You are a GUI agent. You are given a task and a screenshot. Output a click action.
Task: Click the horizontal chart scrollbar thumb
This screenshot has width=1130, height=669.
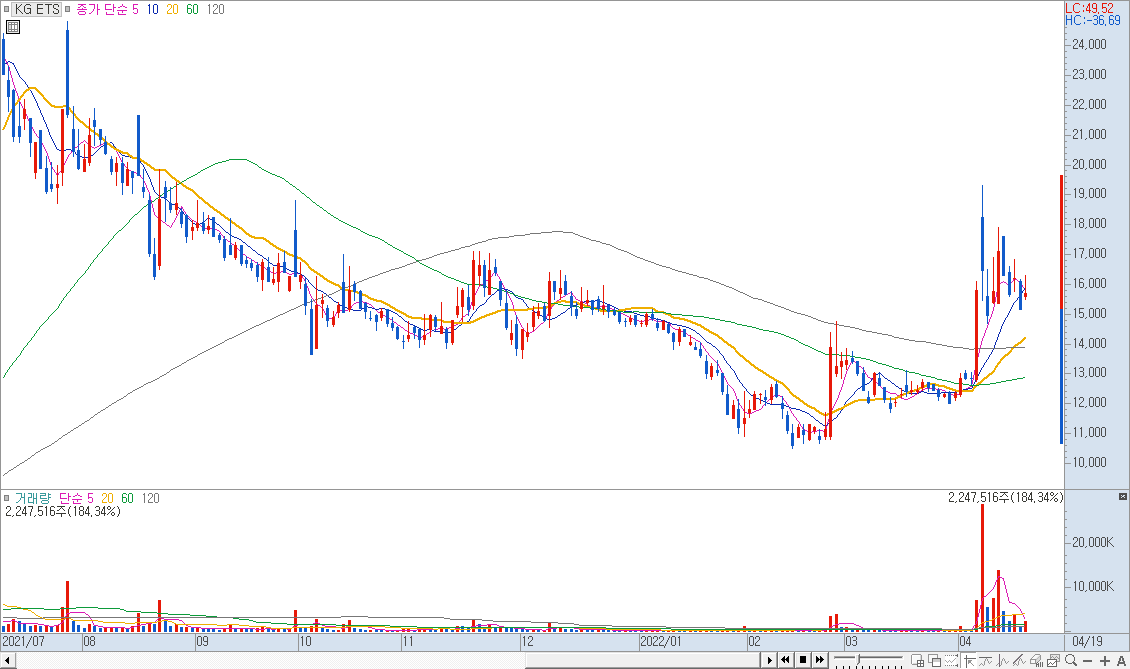[643, 660]
